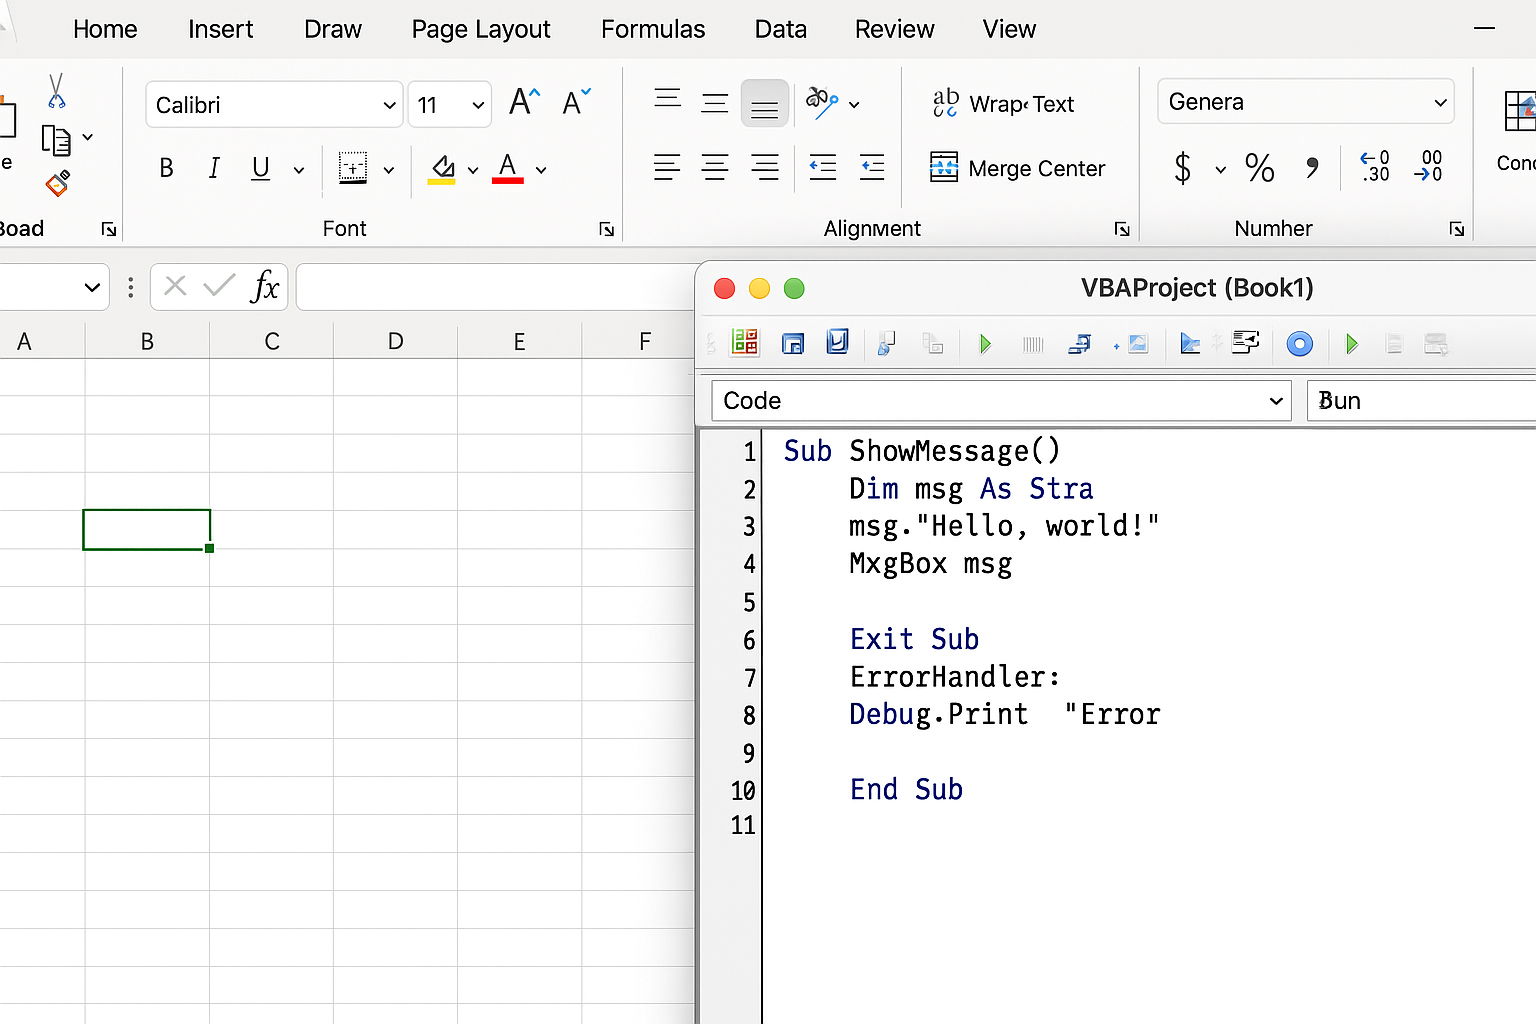Apply top vertical alignment
The image size is (1536, 1024).
[667, 98]
